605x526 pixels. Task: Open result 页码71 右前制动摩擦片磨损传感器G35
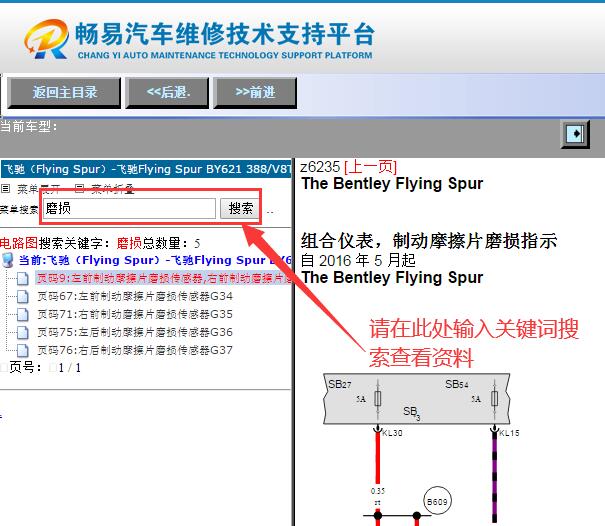[135, 314]
